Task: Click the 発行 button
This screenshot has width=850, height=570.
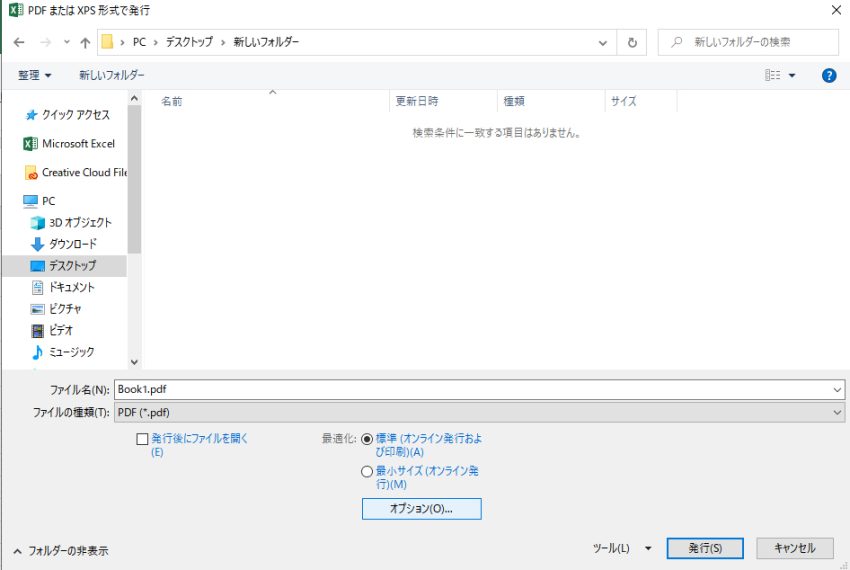Action: 705,548
